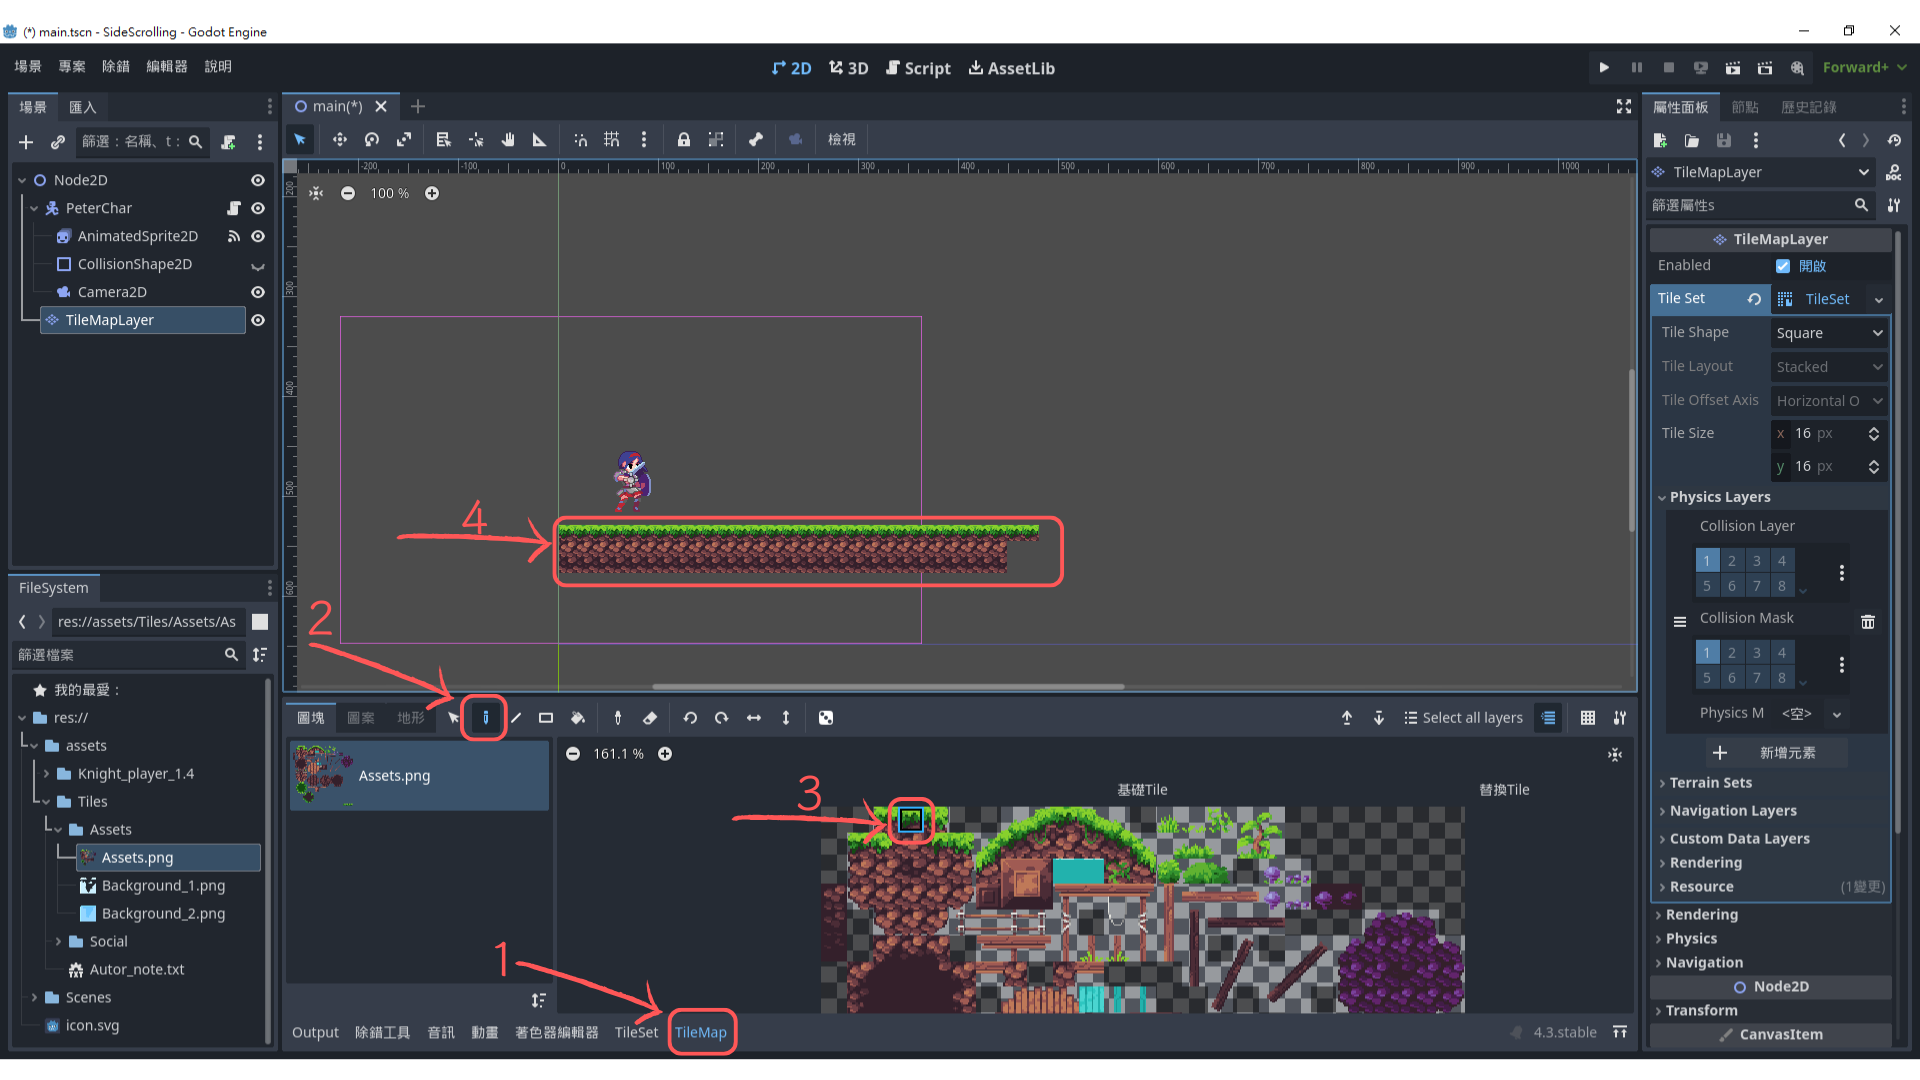Viewport: 1920px width, 1080px height.
Task: Select the Paint tool in TileMap toolbar
Action: click(x=485, y=718)
